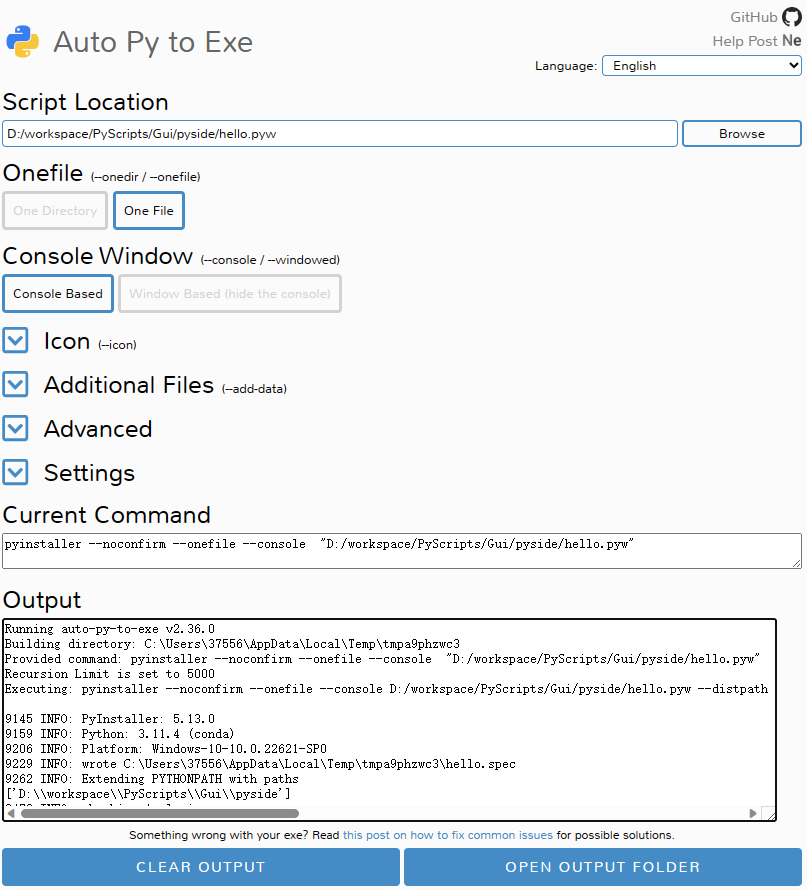Open the Language dropdown set to English
807x890 pixels.
pos(701,66)
